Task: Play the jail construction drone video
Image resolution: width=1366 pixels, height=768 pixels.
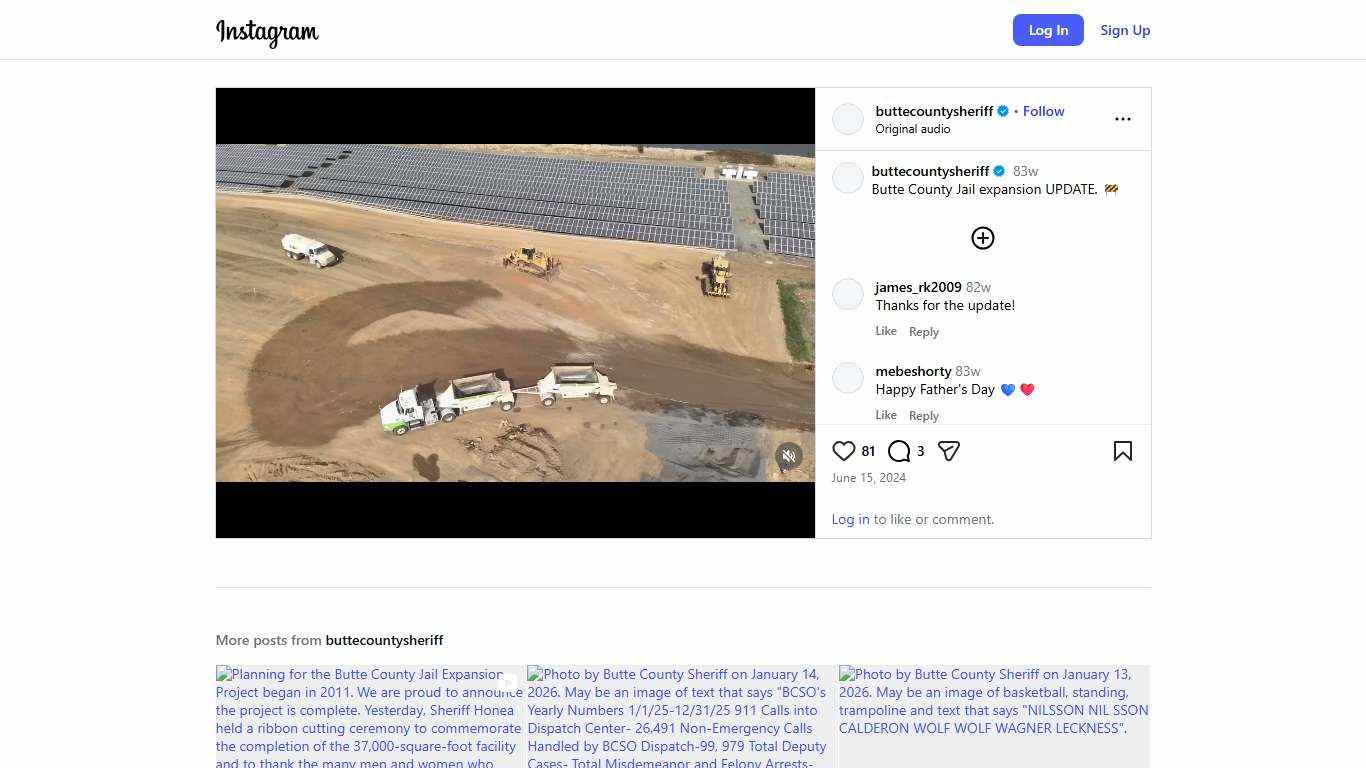Action: tap(515, 312)
